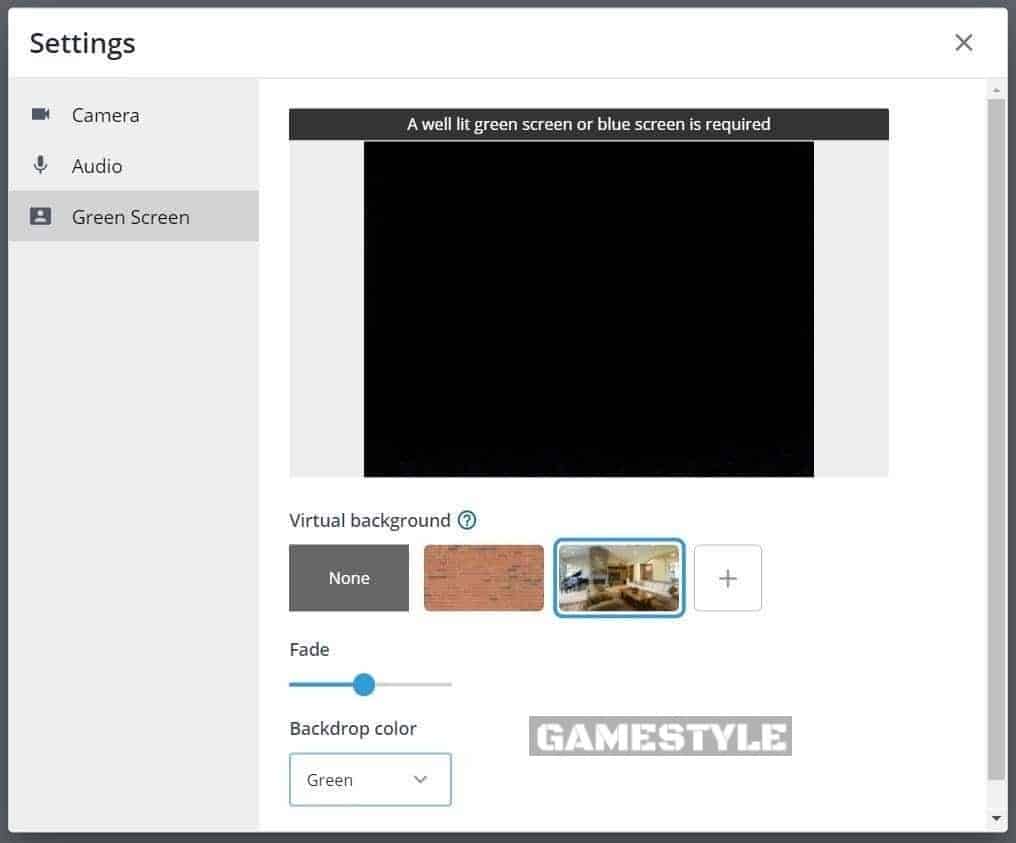Adjust the Fade slider handle

tap(364, 684)
